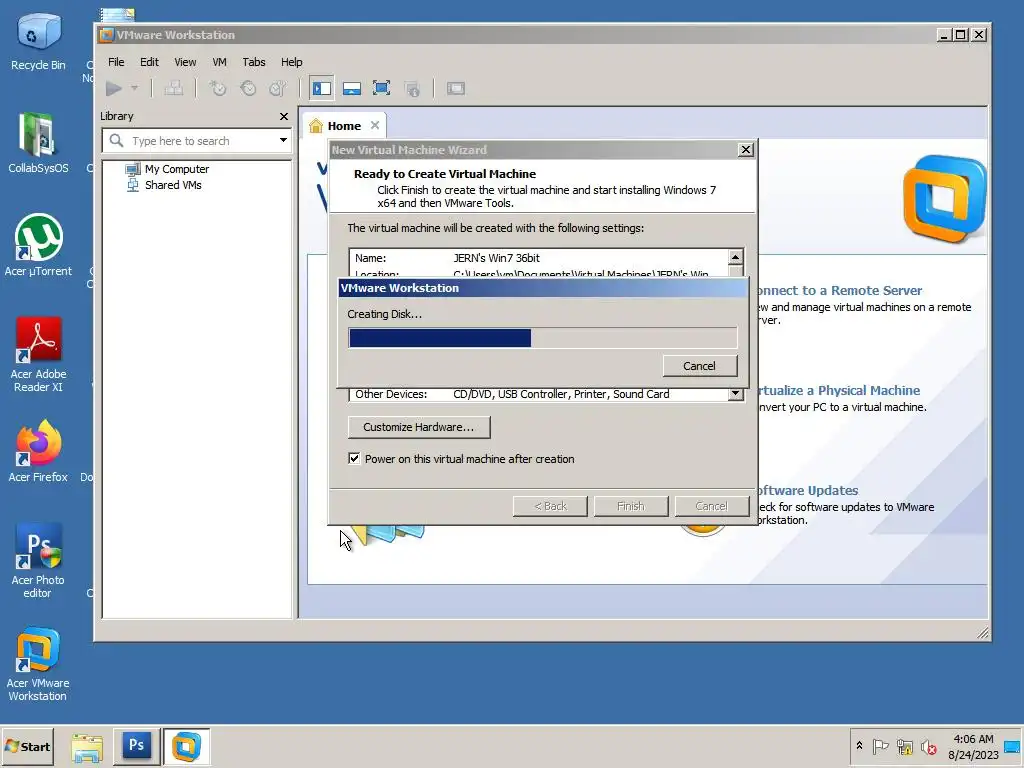Image resolution: width=1024 pixels, height=768 pixels.
Task: Click the Show Desktop tray button
Action: 1013,746
